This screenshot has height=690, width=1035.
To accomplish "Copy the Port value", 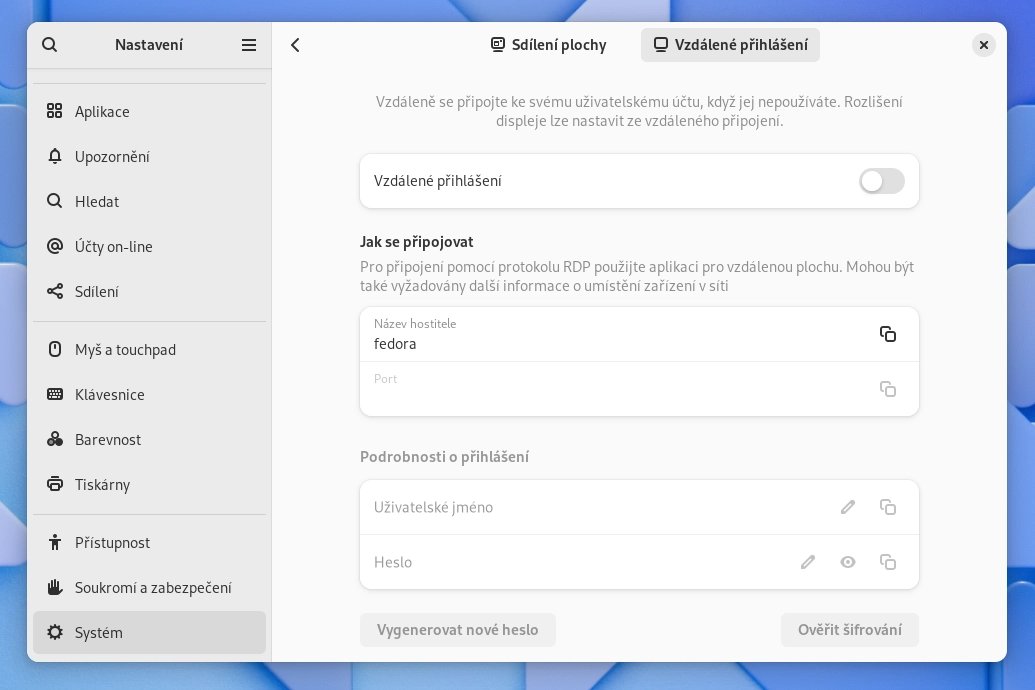I will pos(888,389).
